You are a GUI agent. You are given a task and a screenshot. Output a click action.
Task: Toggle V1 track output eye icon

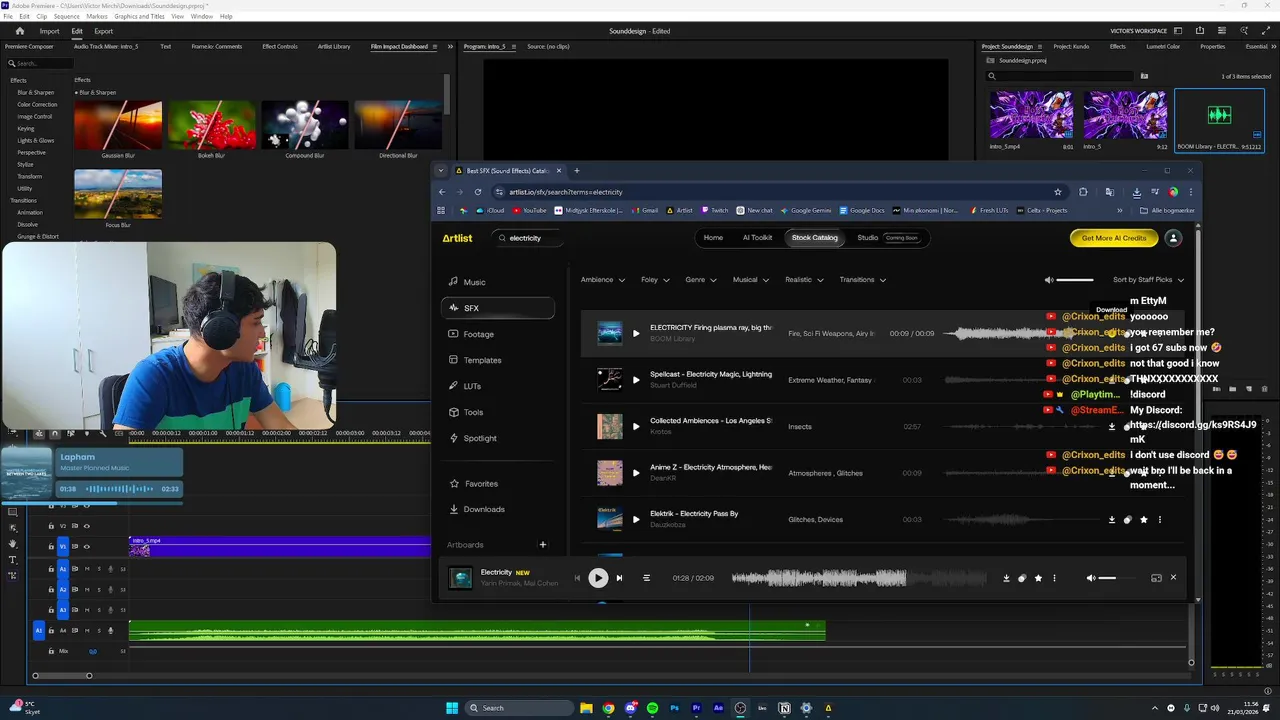click(x=87, y=546)
